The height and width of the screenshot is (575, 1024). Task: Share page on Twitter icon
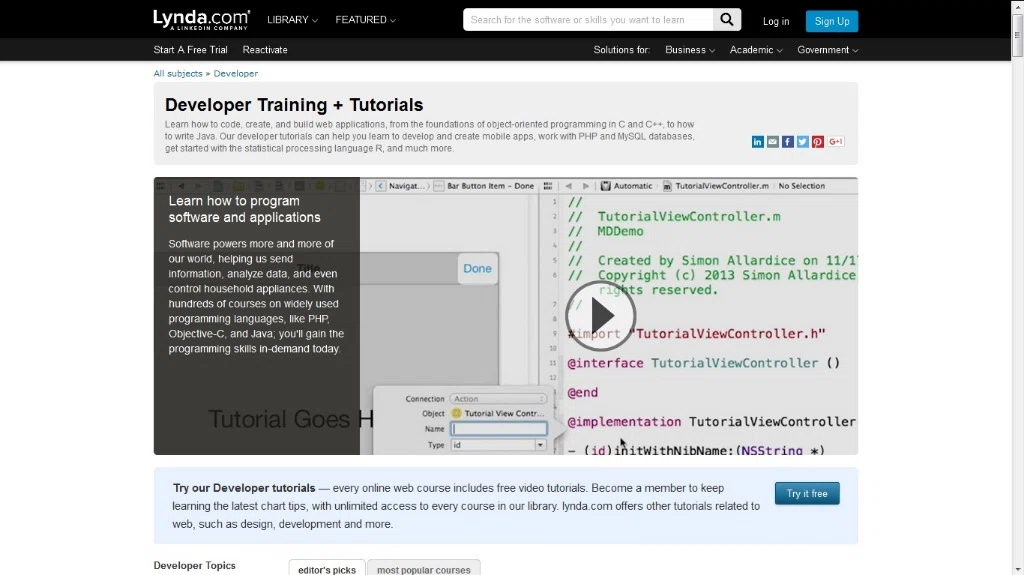[803, 142]
